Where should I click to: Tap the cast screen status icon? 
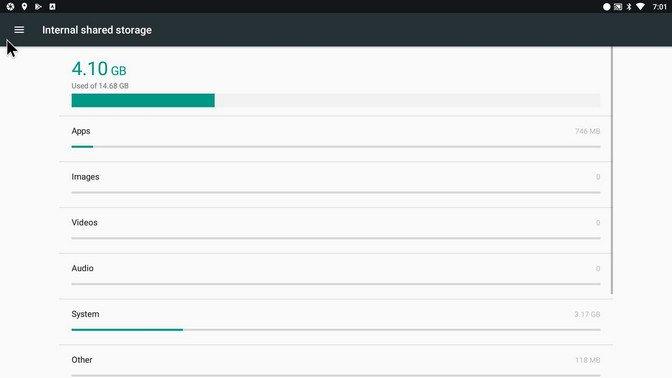(x=618, y=6)
